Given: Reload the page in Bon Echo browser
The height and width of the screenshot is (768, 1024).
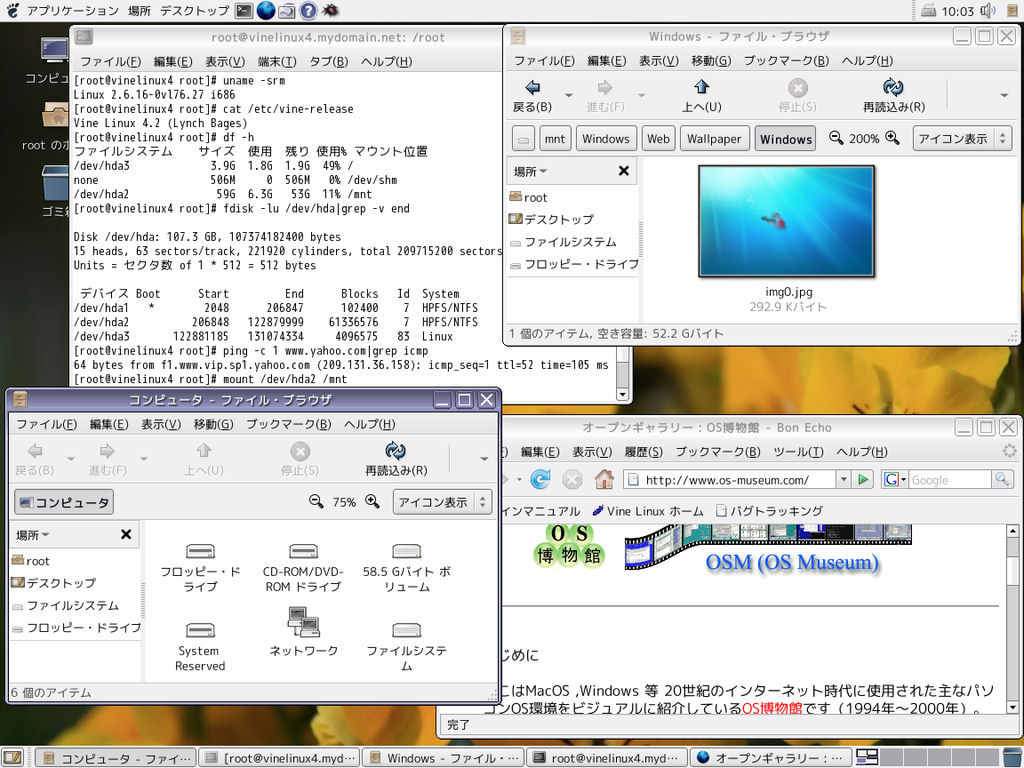Looking at the screenshot, I should [x=540, y=480].
